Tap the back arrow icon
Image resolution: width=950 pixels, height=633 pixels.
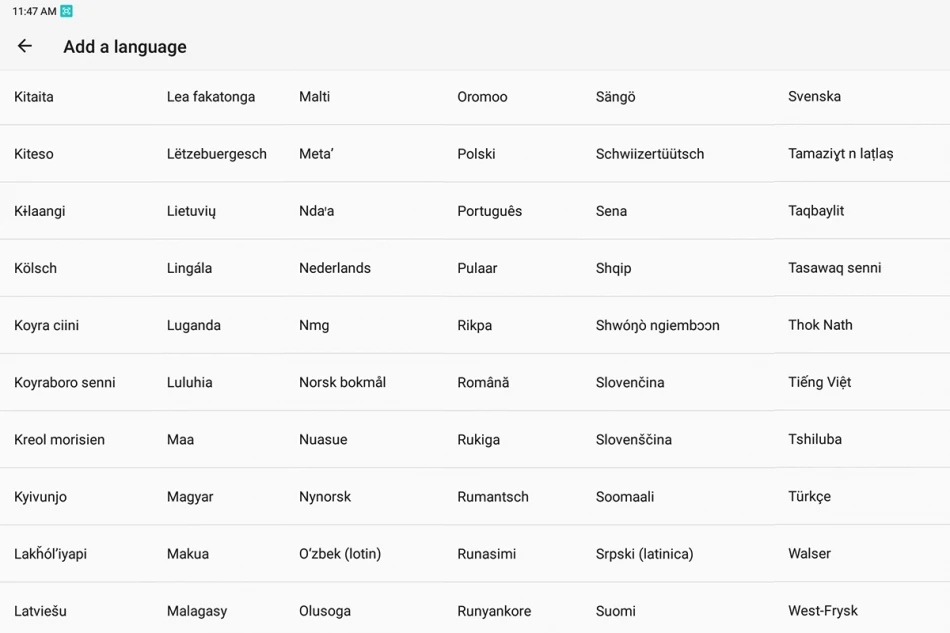(x=25, y=46)
